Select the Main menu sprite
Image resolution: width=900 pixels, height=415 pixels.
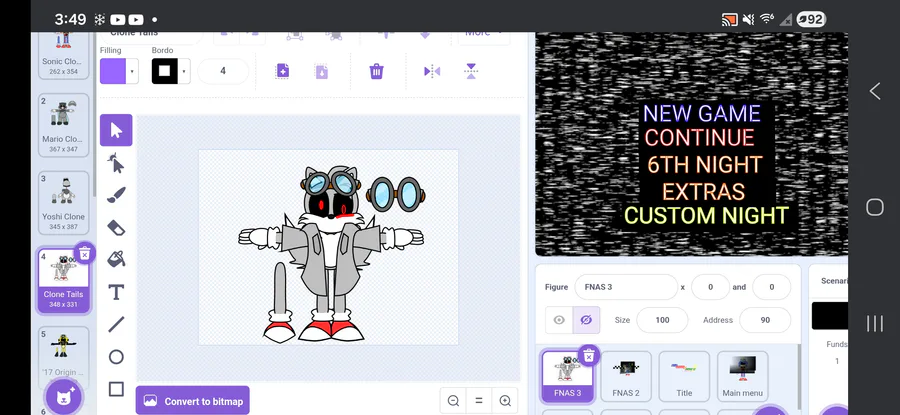click(x=743, y=377)
